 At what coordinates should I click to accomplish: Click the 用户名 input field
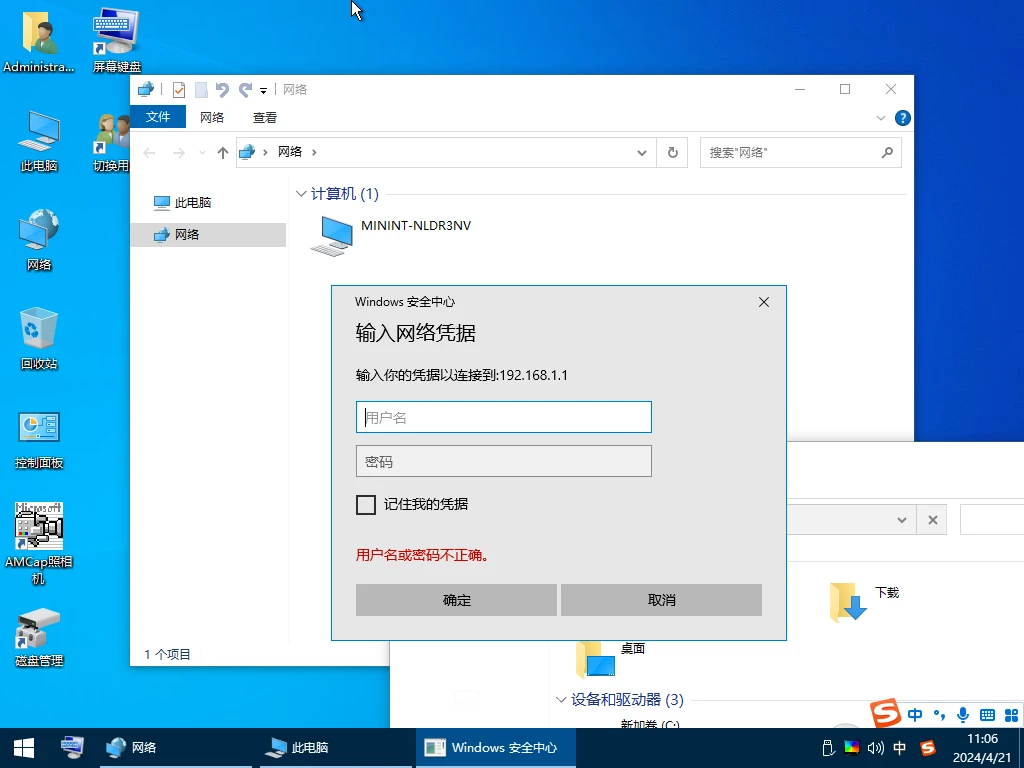pos(504,417)
